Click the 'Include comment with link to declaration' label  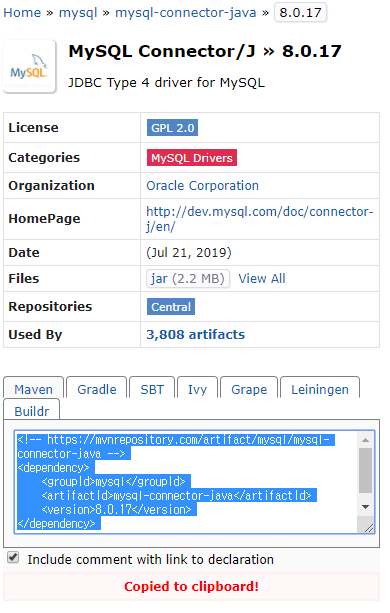(150, 559)
